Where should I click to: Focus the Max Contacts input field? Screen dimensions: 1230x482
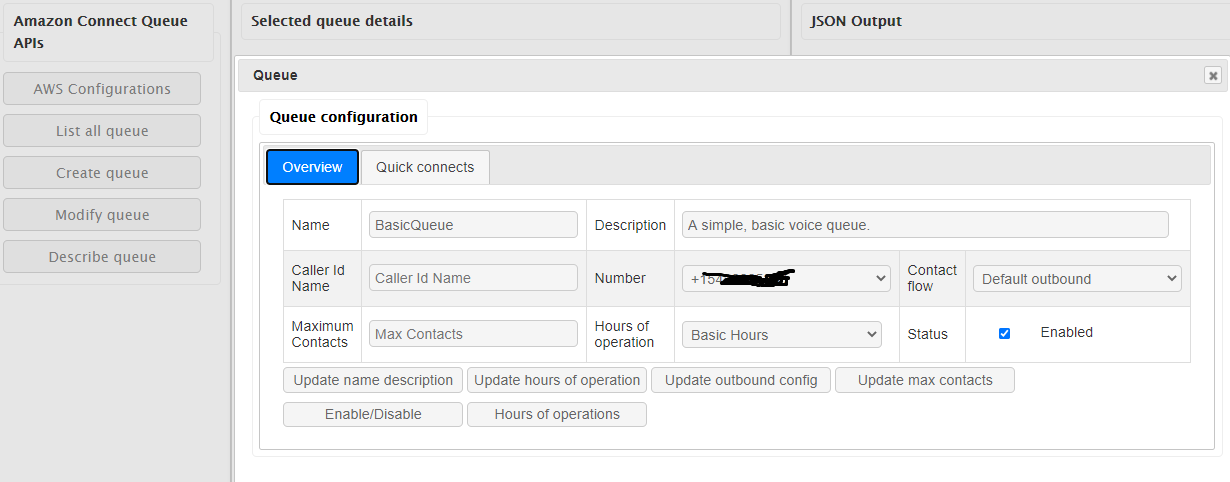point(474,334)
